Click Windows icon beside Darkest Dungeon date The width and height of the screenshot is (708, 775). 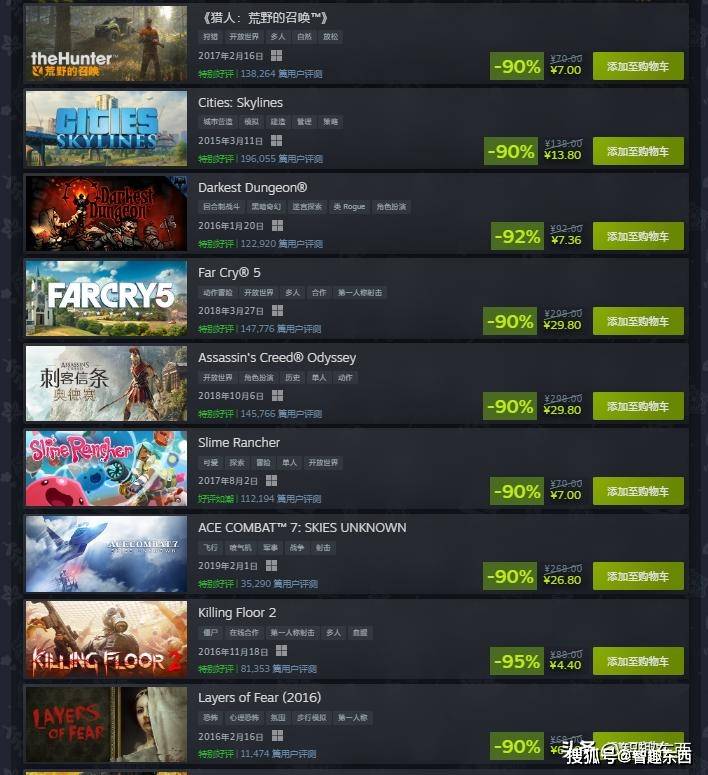point(277,226)
